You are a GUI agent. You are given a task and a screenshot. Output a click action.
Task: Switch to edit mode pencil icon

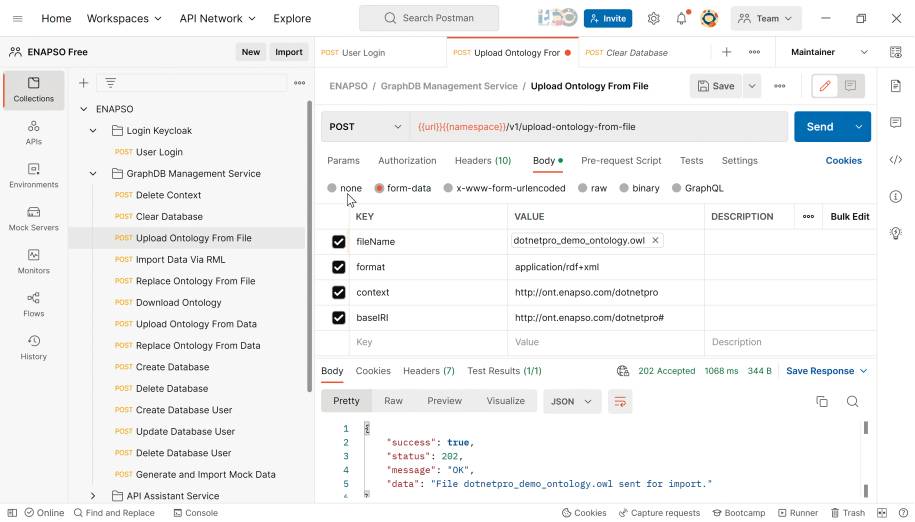pyautogui.click(x=825, y=86)
